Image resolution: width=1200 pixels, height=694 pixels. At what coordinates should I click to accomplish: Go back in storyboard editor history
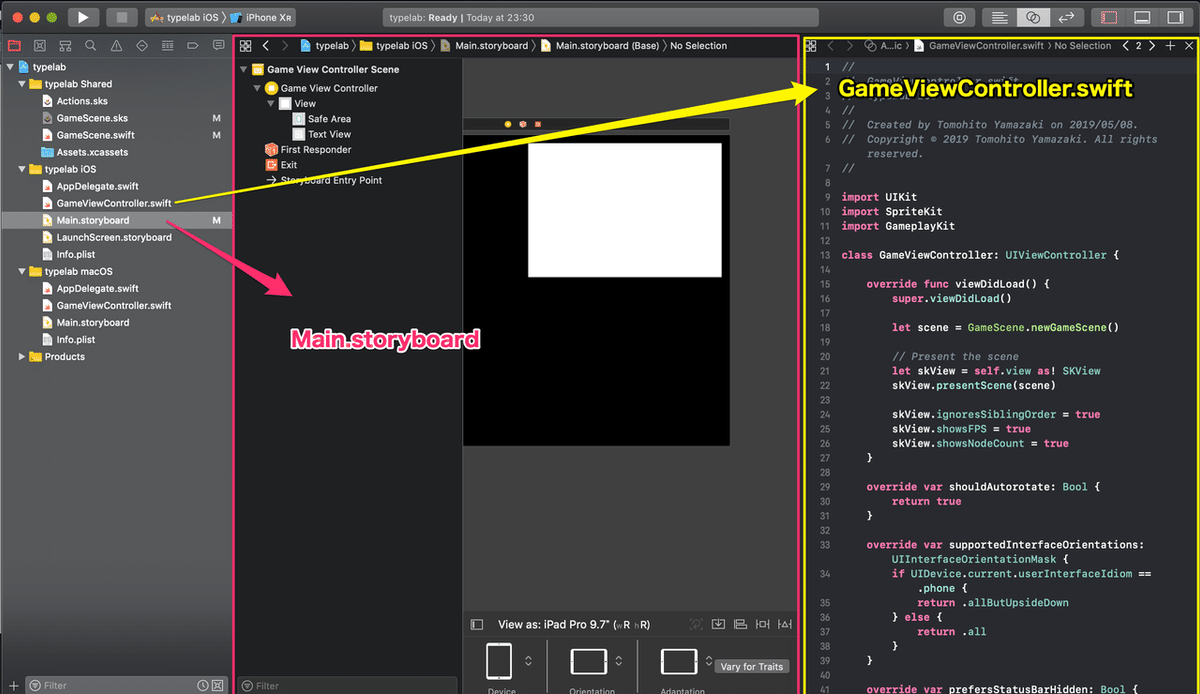(x=266, y=46)
